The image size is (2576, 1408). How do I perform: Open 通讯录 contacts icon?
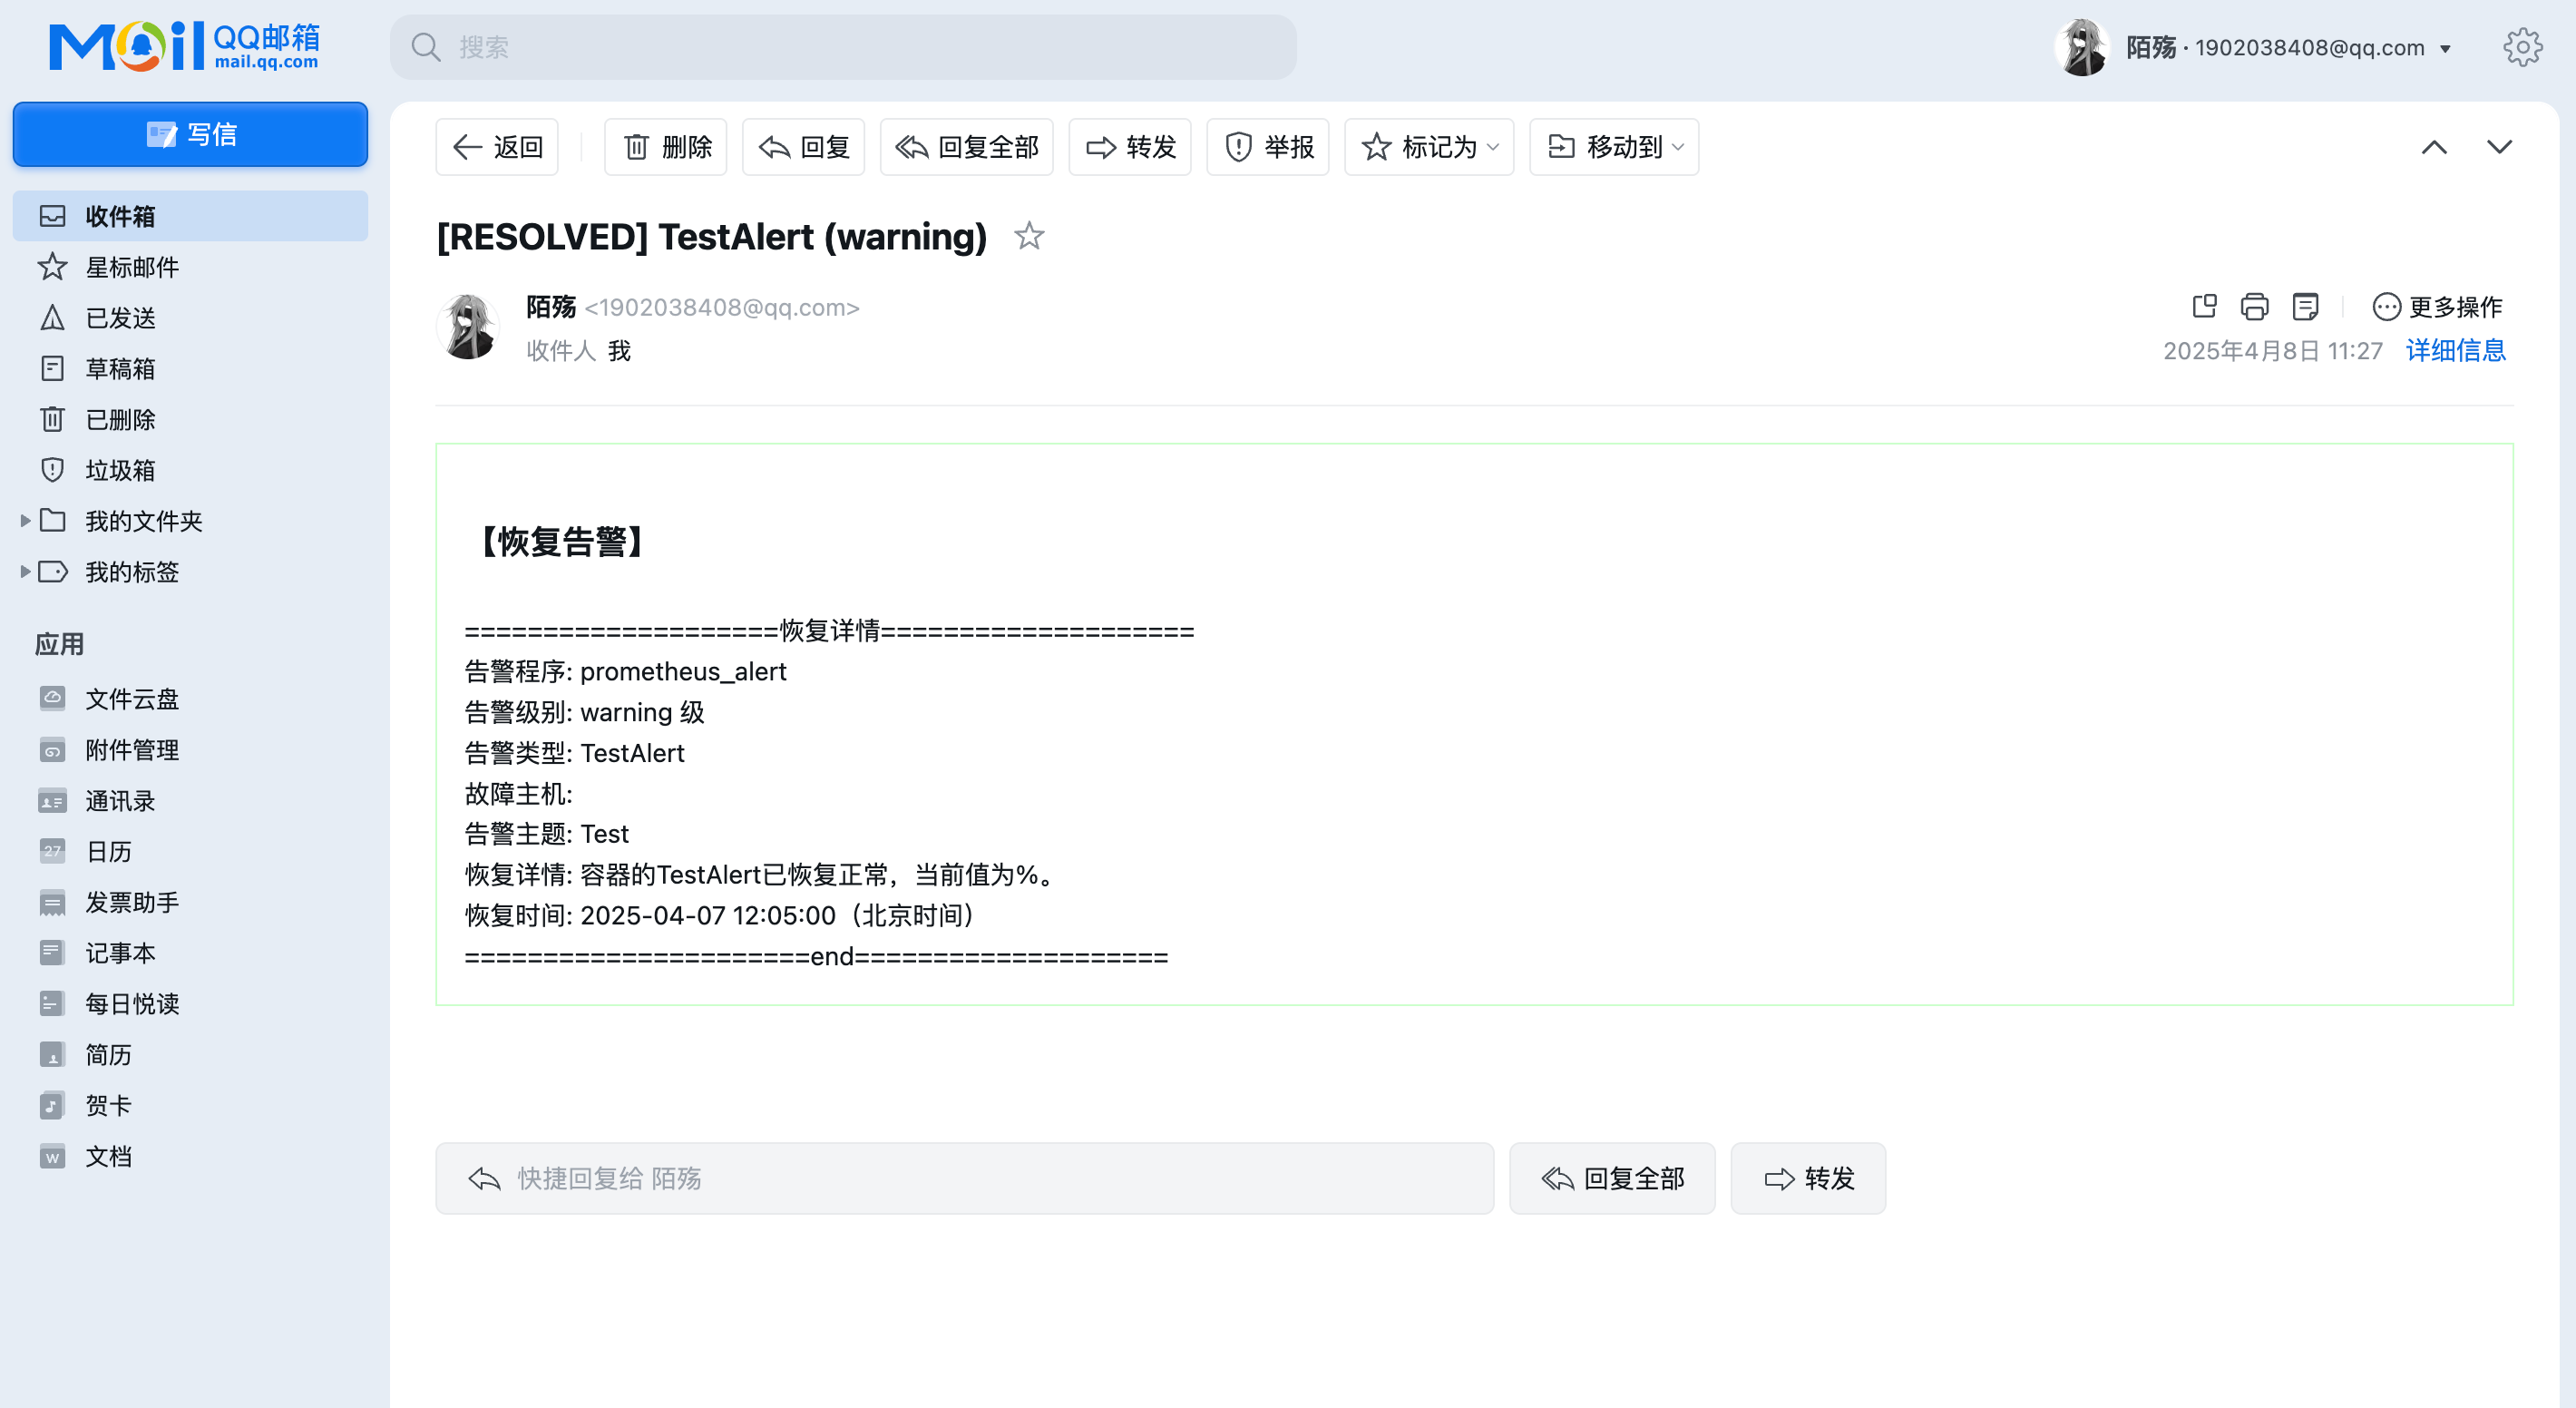coord(52,800)
